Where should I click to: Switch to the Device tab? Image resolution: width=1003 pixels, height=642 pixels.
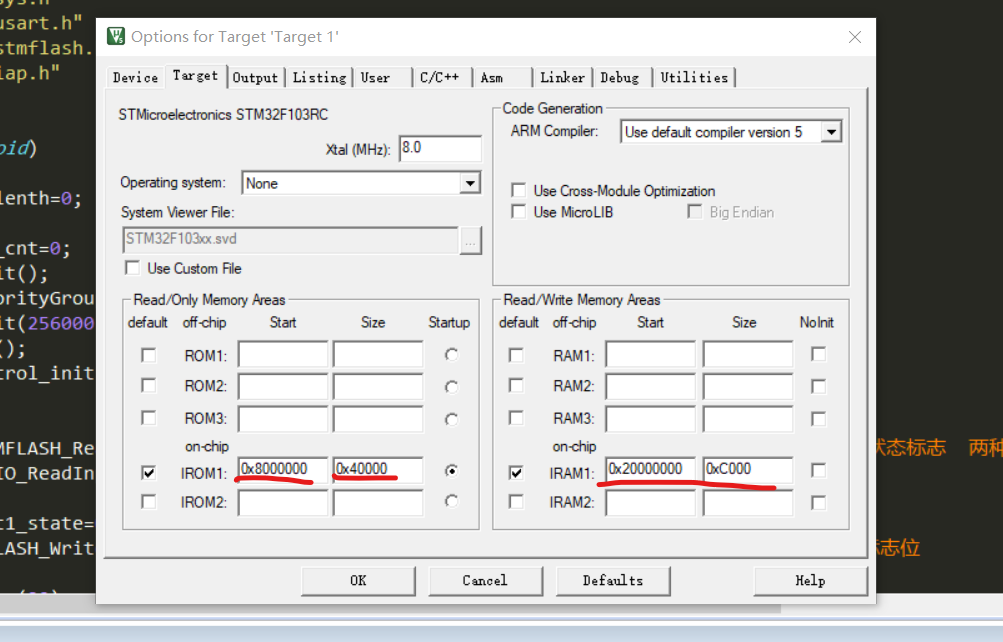tap(135, 76)
